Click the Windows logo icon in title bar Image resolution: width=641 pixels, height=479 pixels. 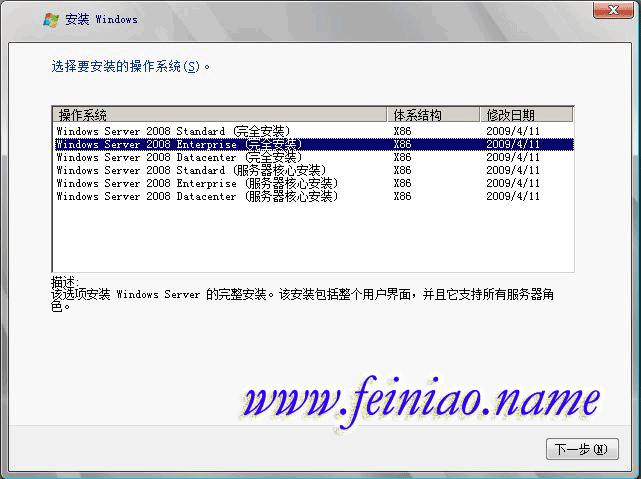point(51,20)
